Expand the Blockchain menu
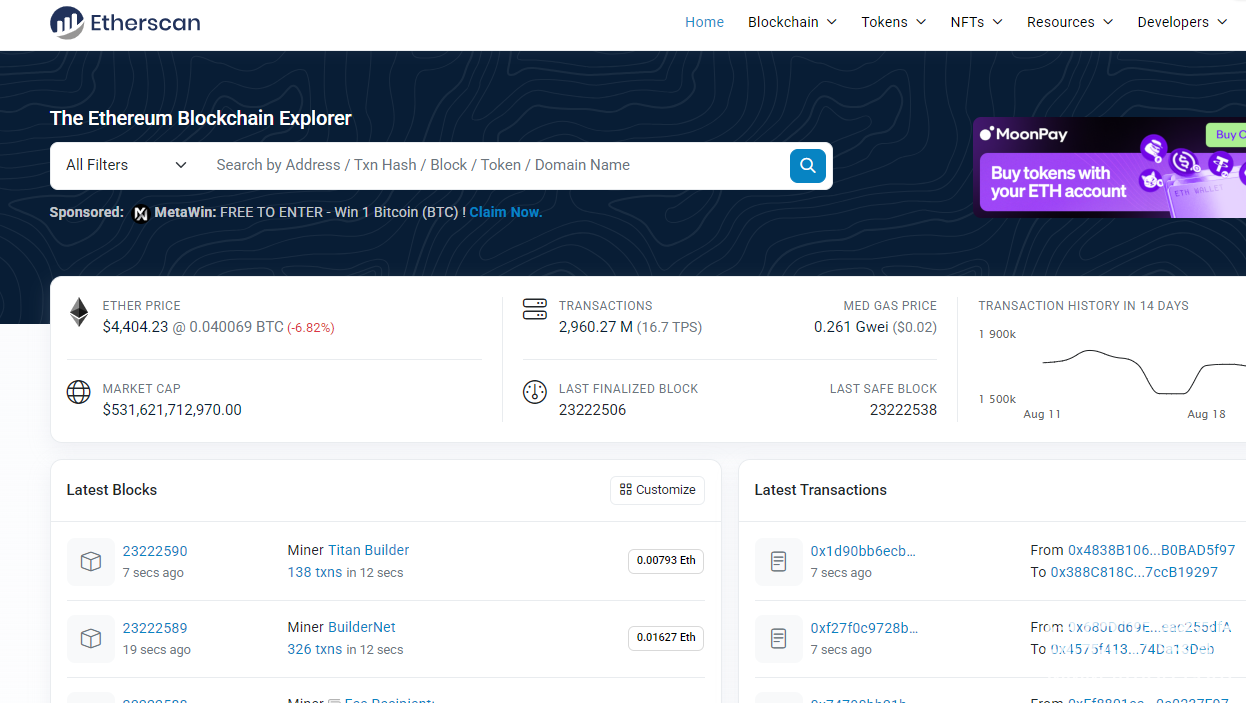This screenshot has height=703, width=1246. [792, 22]
